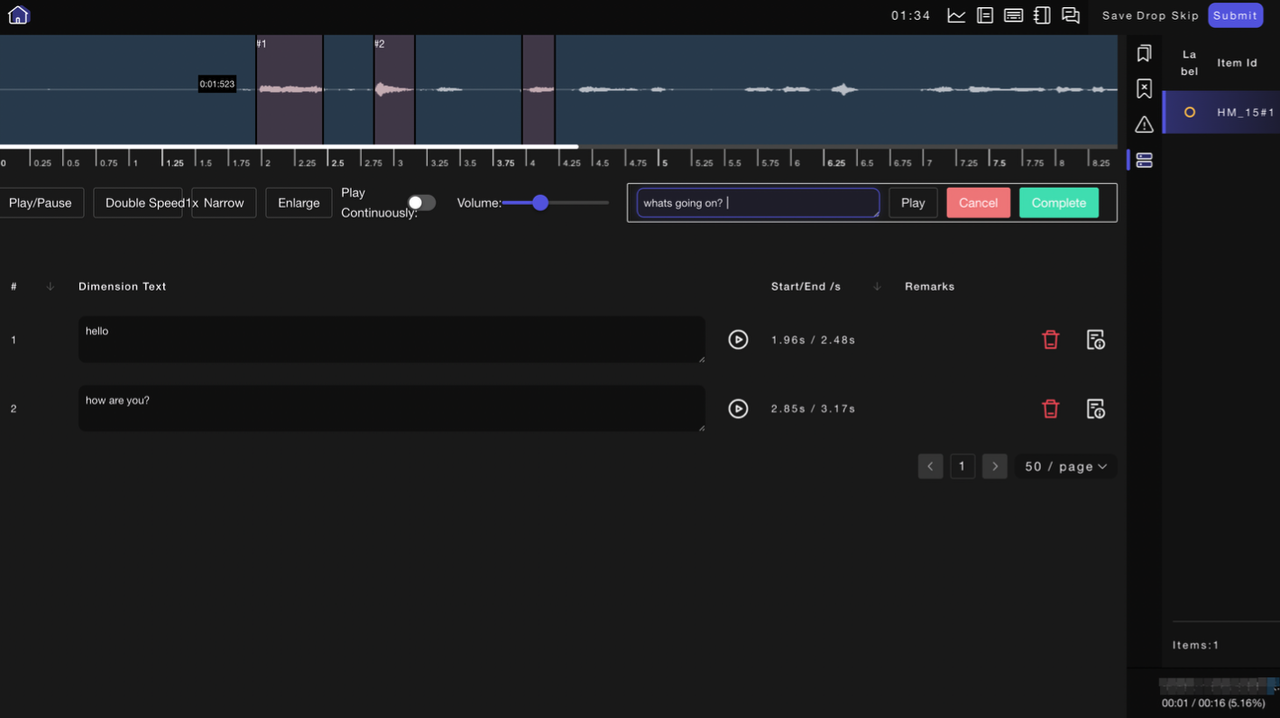1280x718 pixels.
Task: Open the 50 / page dropdown
Action: [x=1066, y=467]
